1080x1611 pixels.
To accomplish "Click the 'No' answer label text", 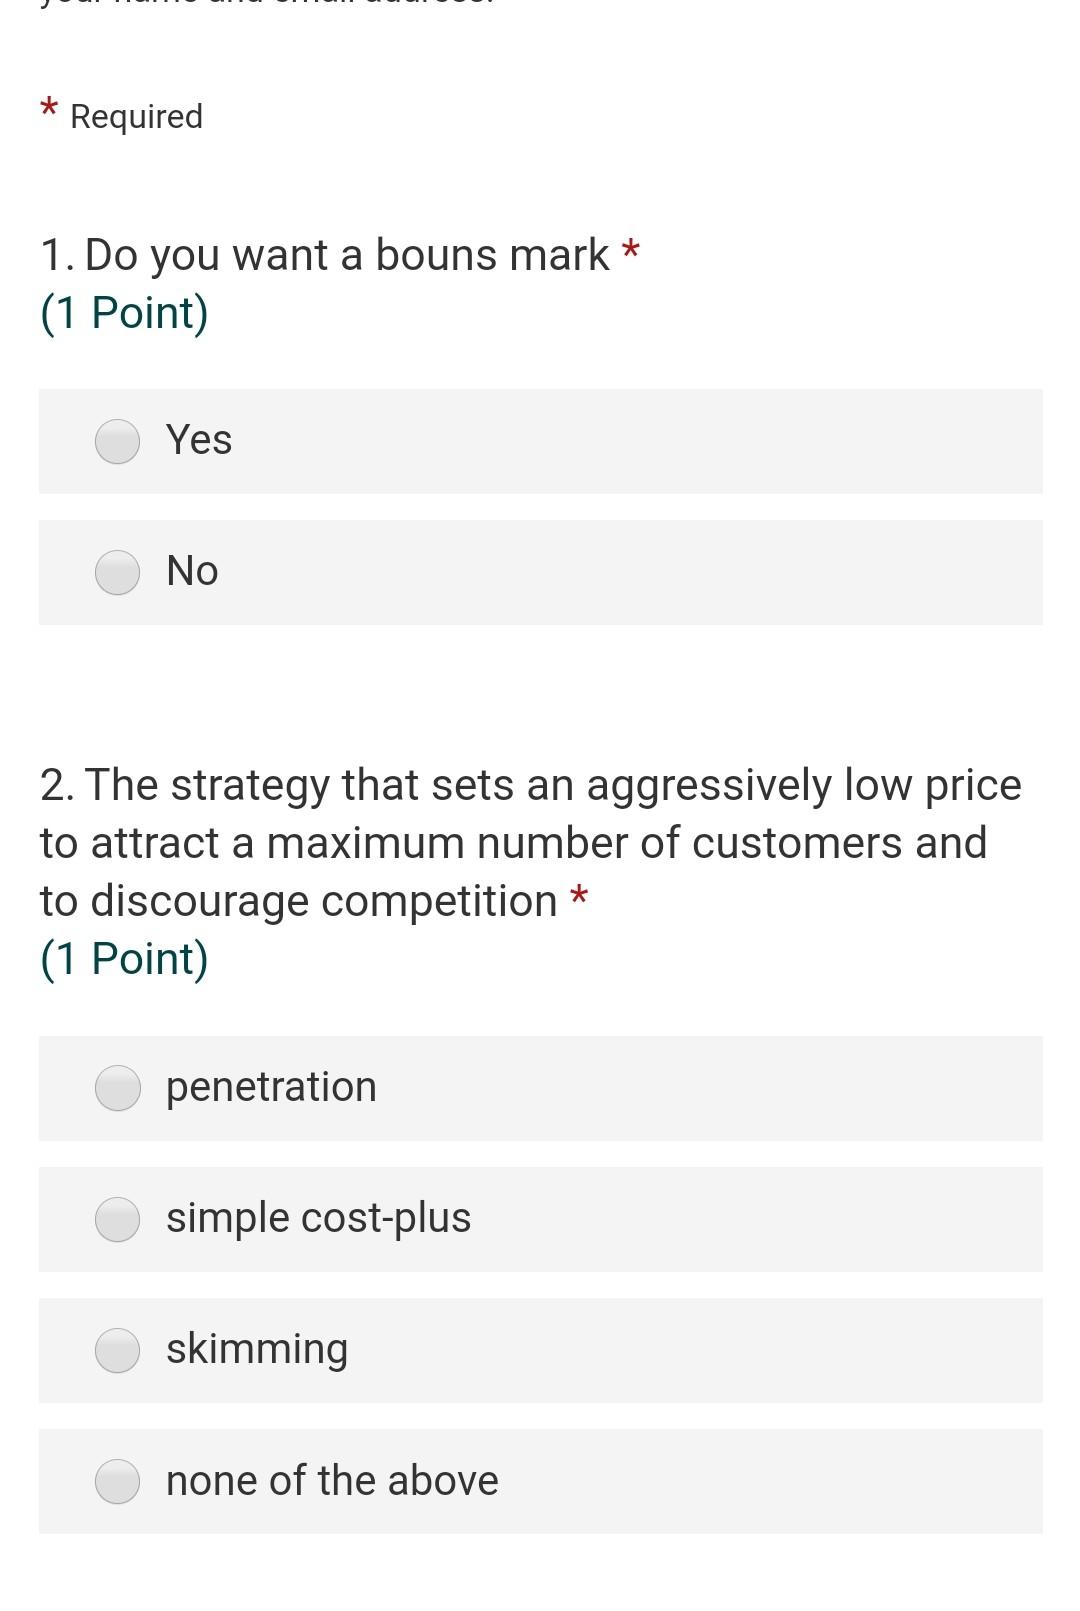I will pos(192,571).
